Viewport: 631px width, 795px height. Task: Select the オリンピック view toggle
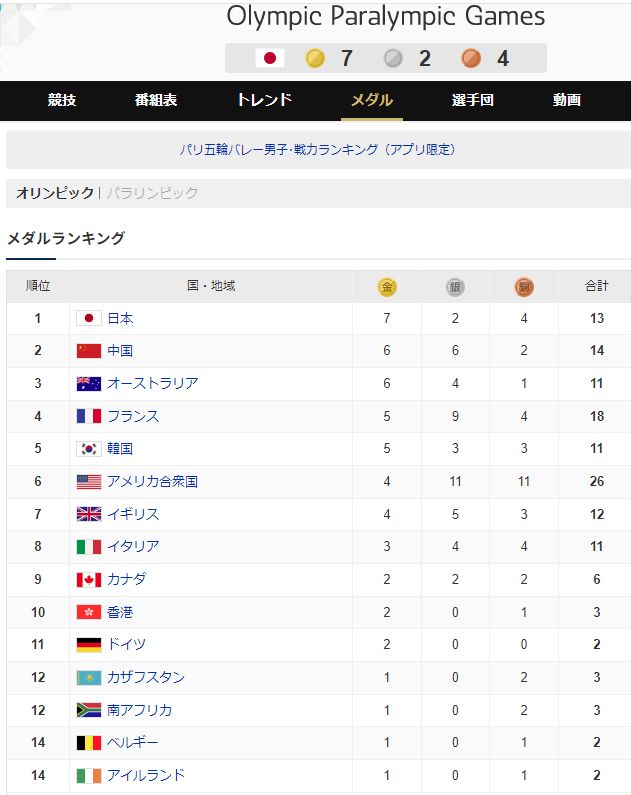[x=55, y=193]
